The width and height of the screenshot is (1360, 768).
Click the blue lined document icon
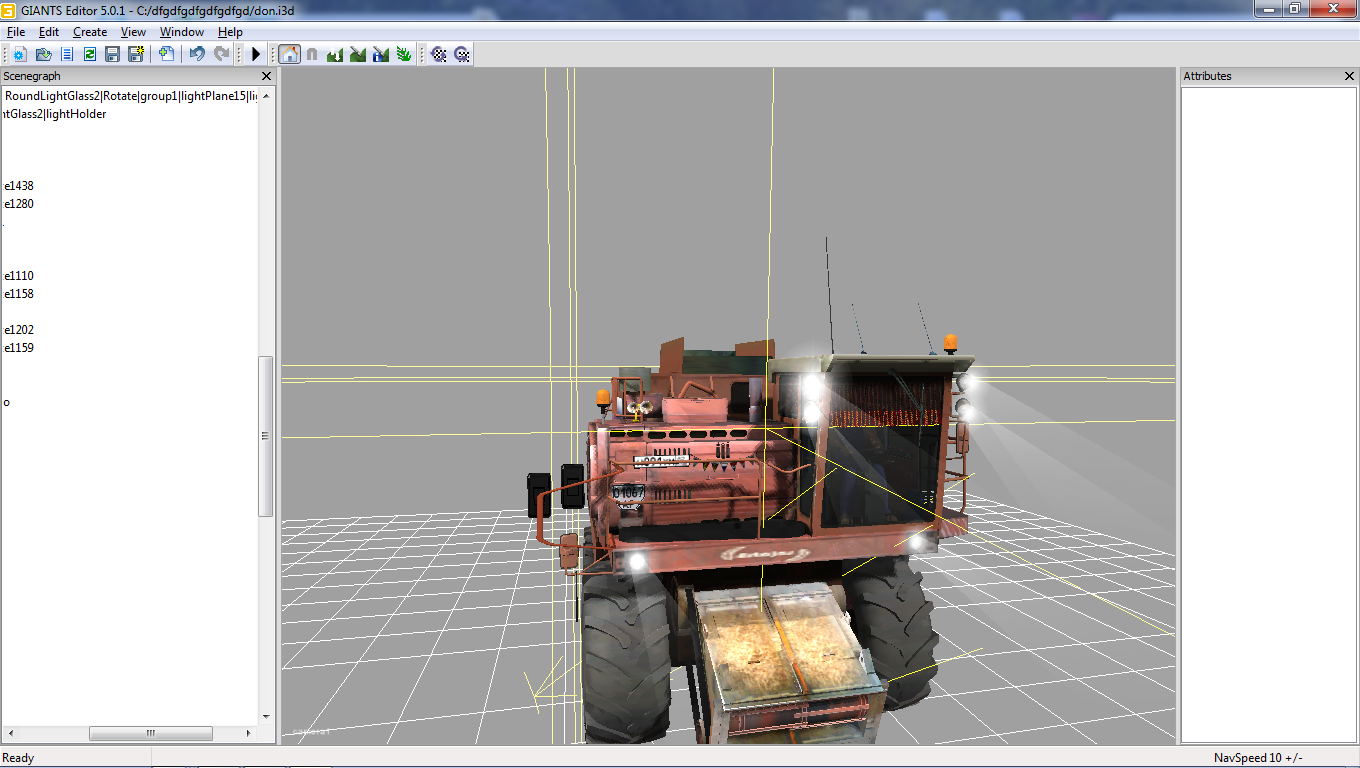point(66,54)
